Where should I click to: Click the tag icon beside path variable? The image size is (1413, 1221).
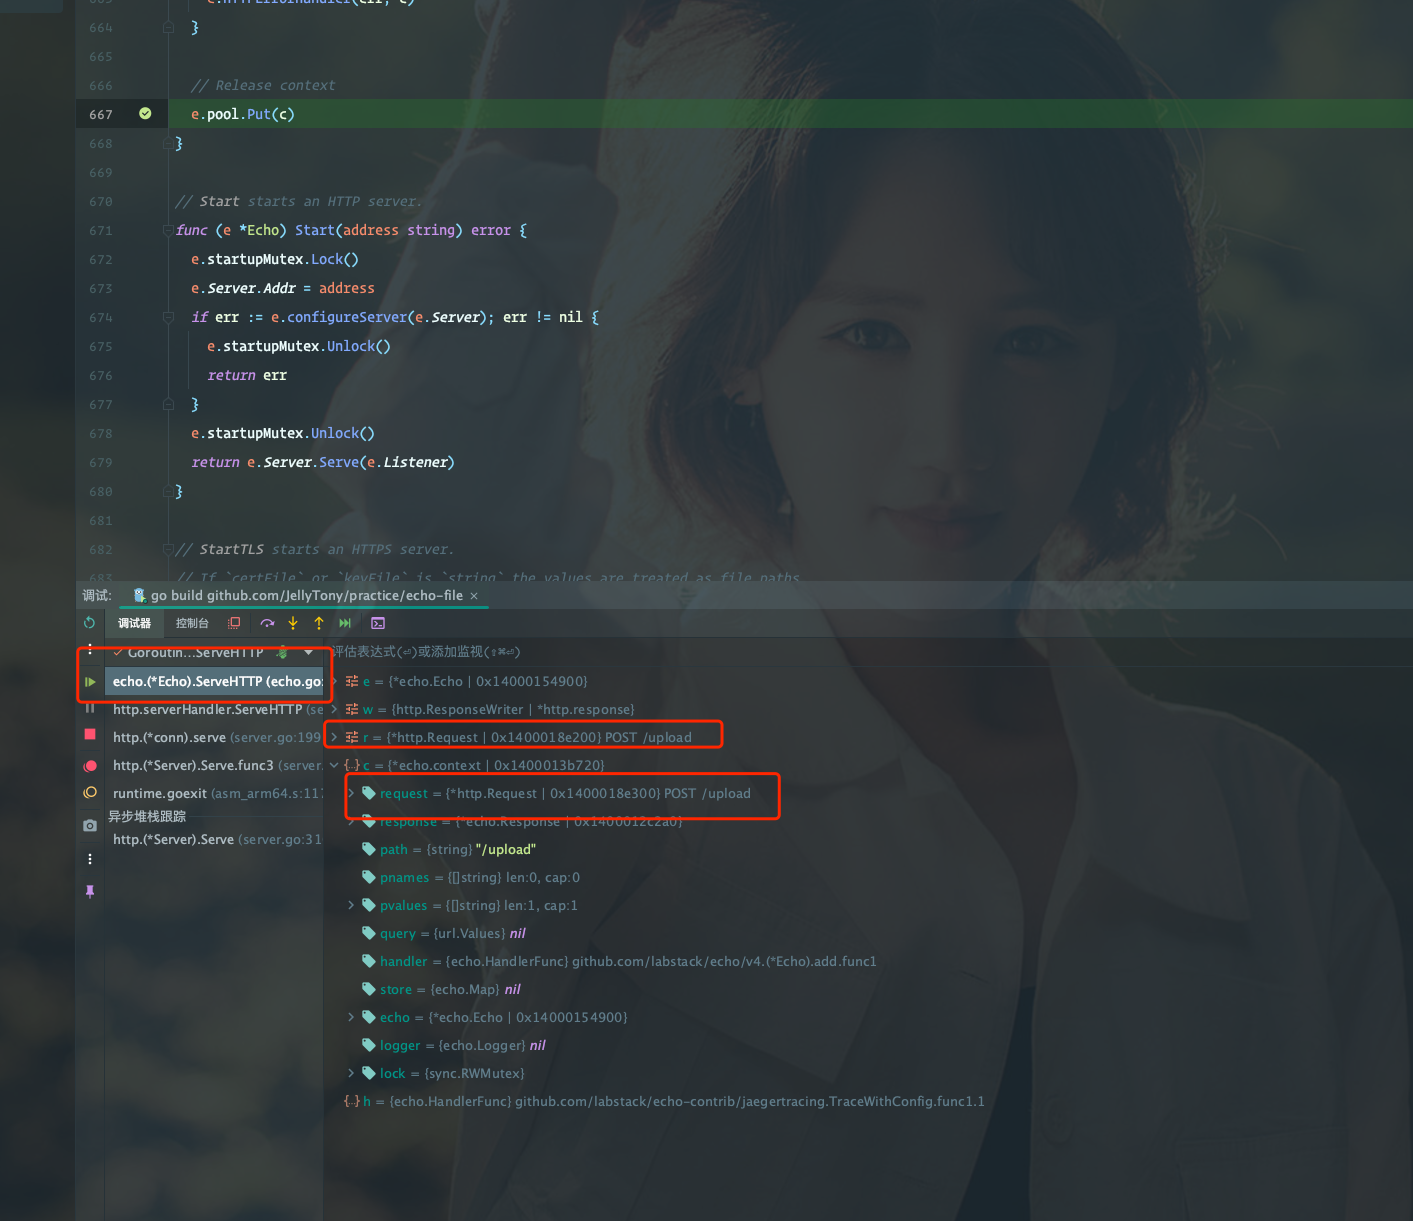tap(369, 849)
